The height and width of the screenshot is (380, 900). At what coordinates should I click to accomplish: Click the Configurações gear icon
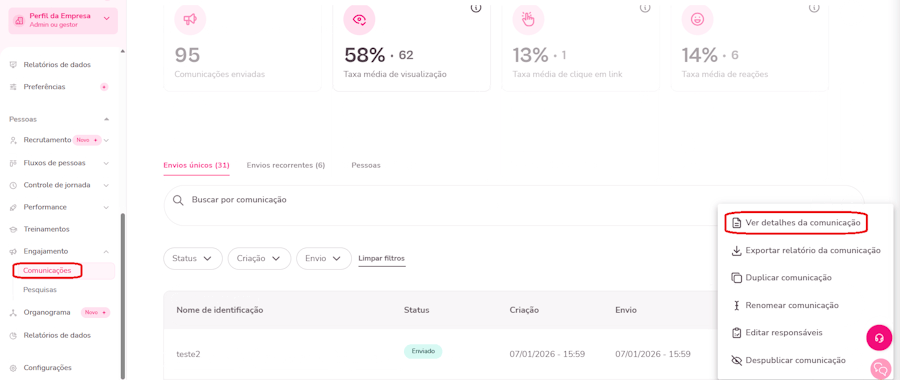(13, 367)
